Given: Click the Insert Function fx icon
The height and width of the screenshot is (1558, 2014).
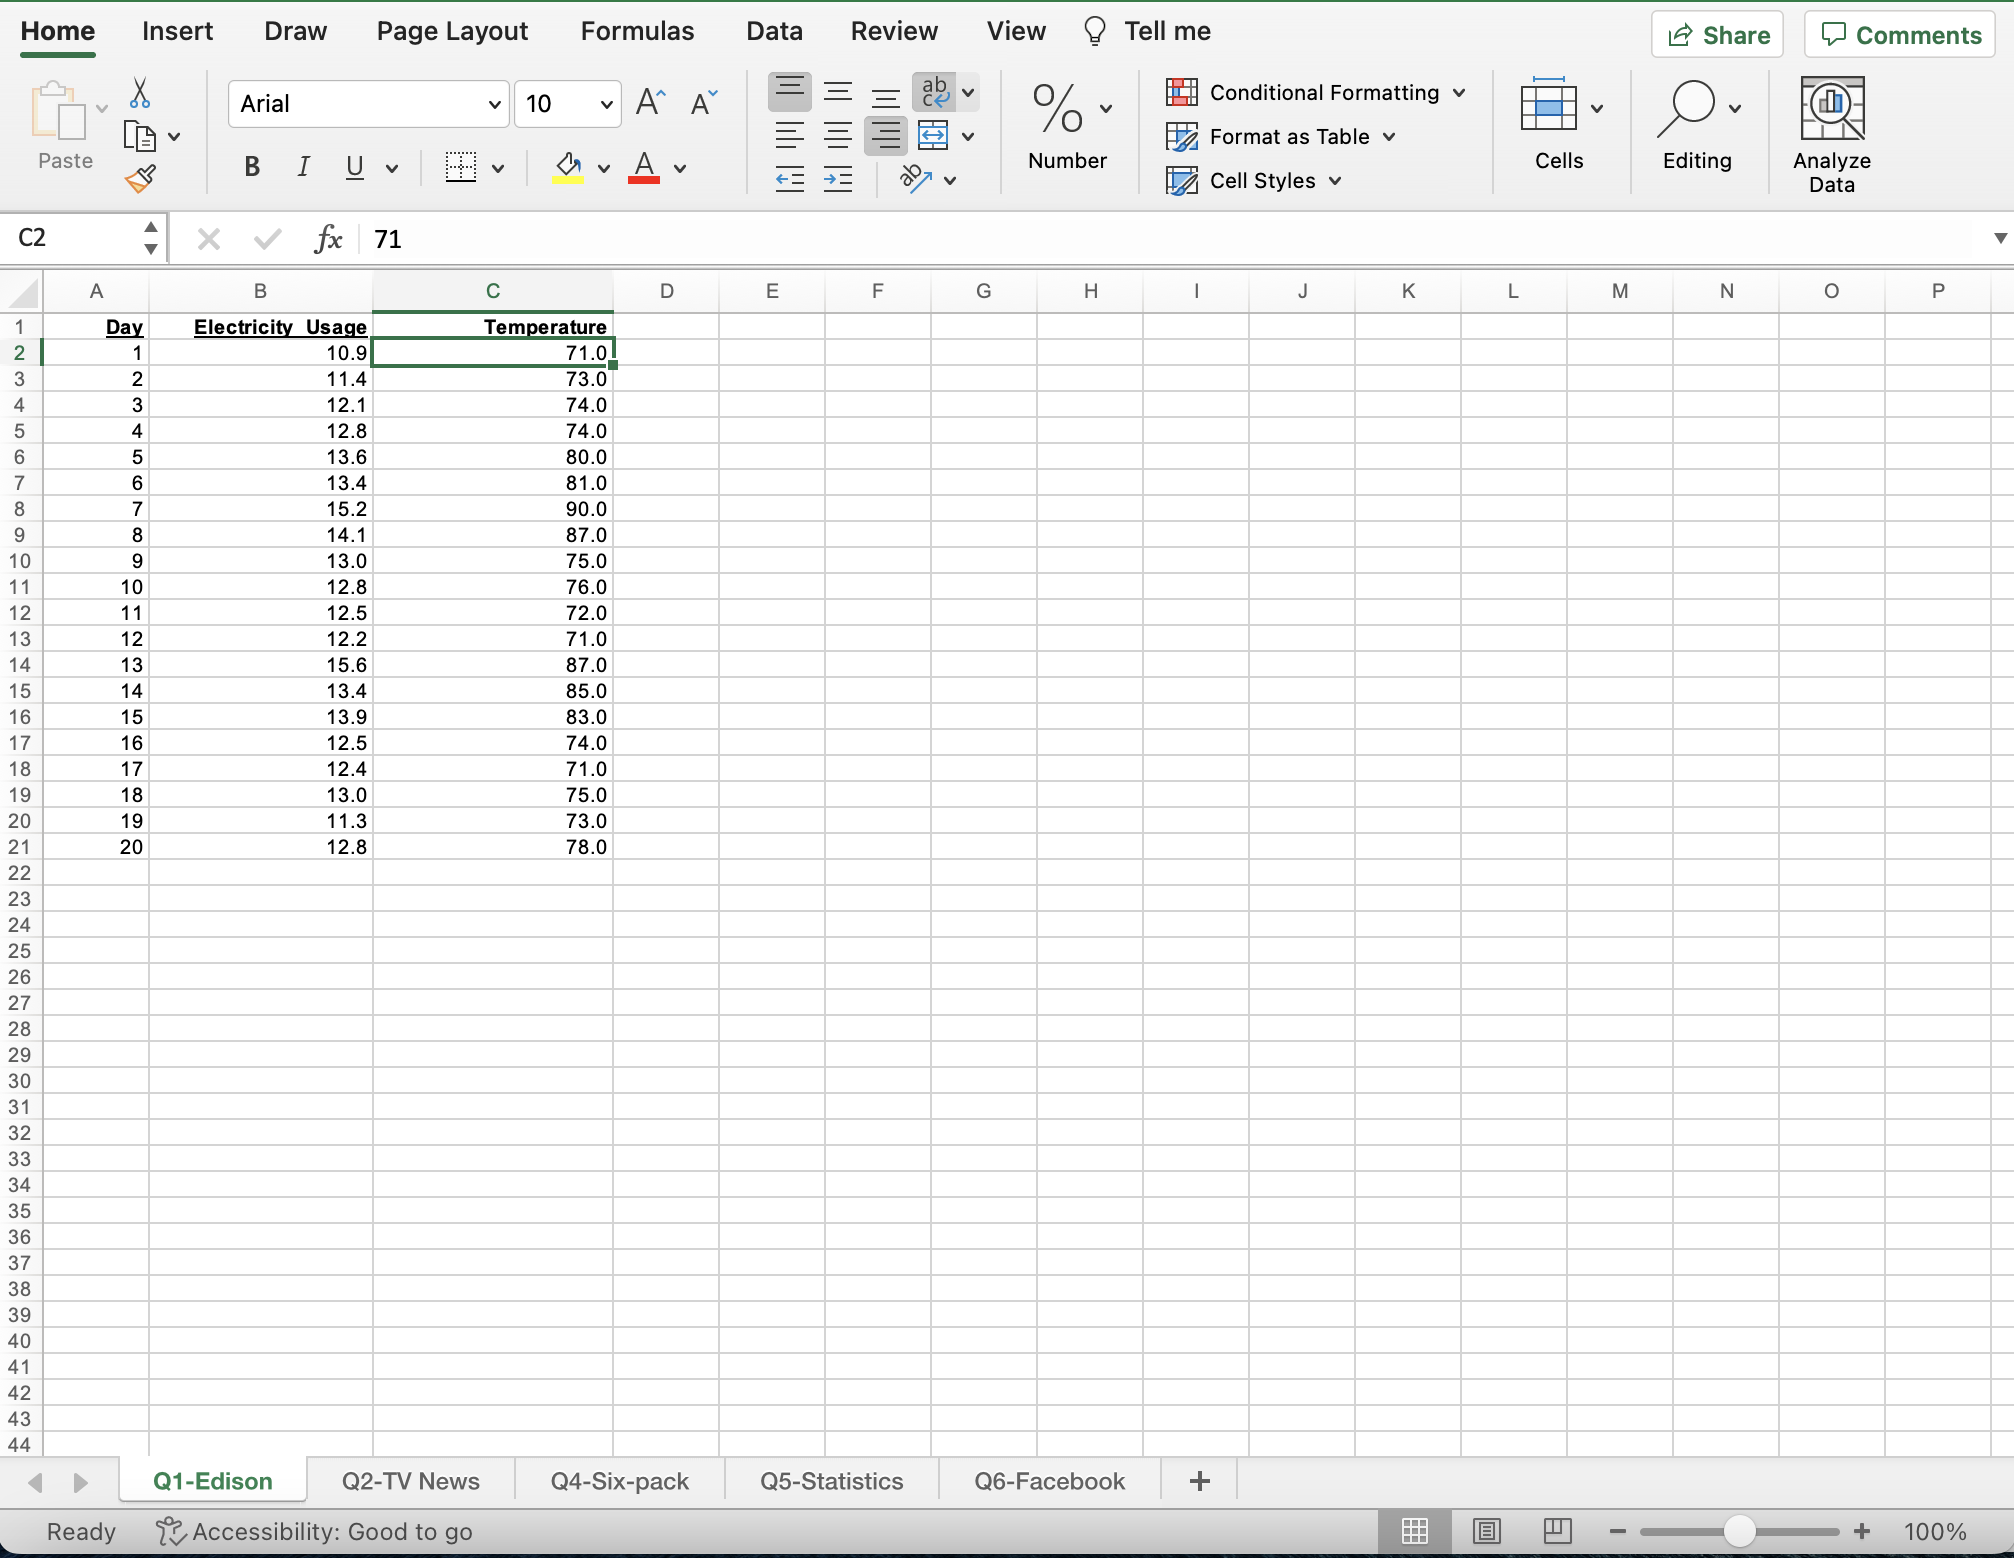Looking at the screenshot, I should (328, 239).
